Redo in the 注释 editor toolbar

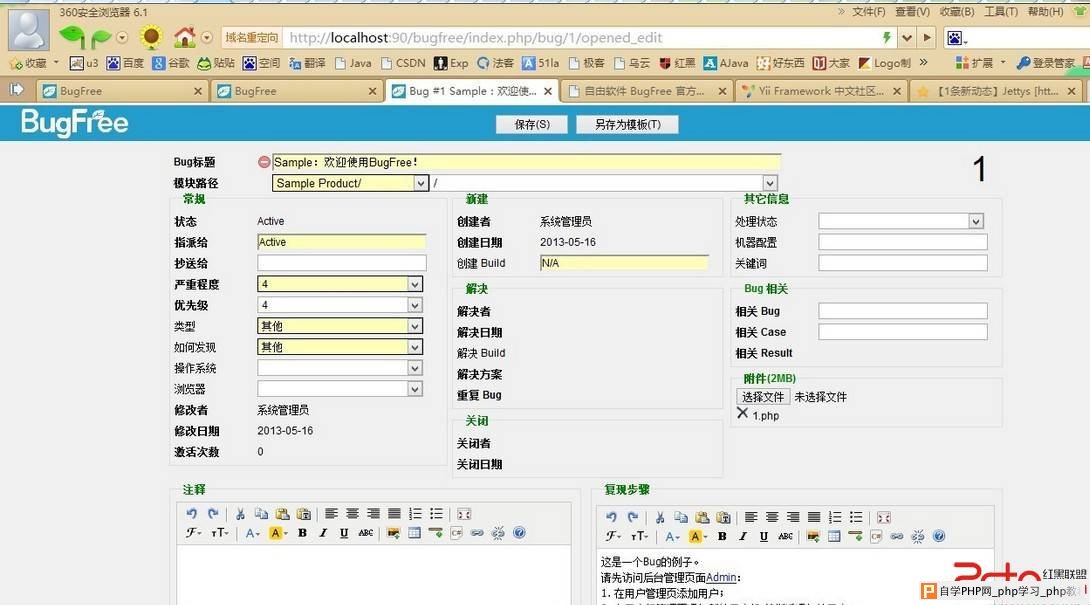coord(213,514)
